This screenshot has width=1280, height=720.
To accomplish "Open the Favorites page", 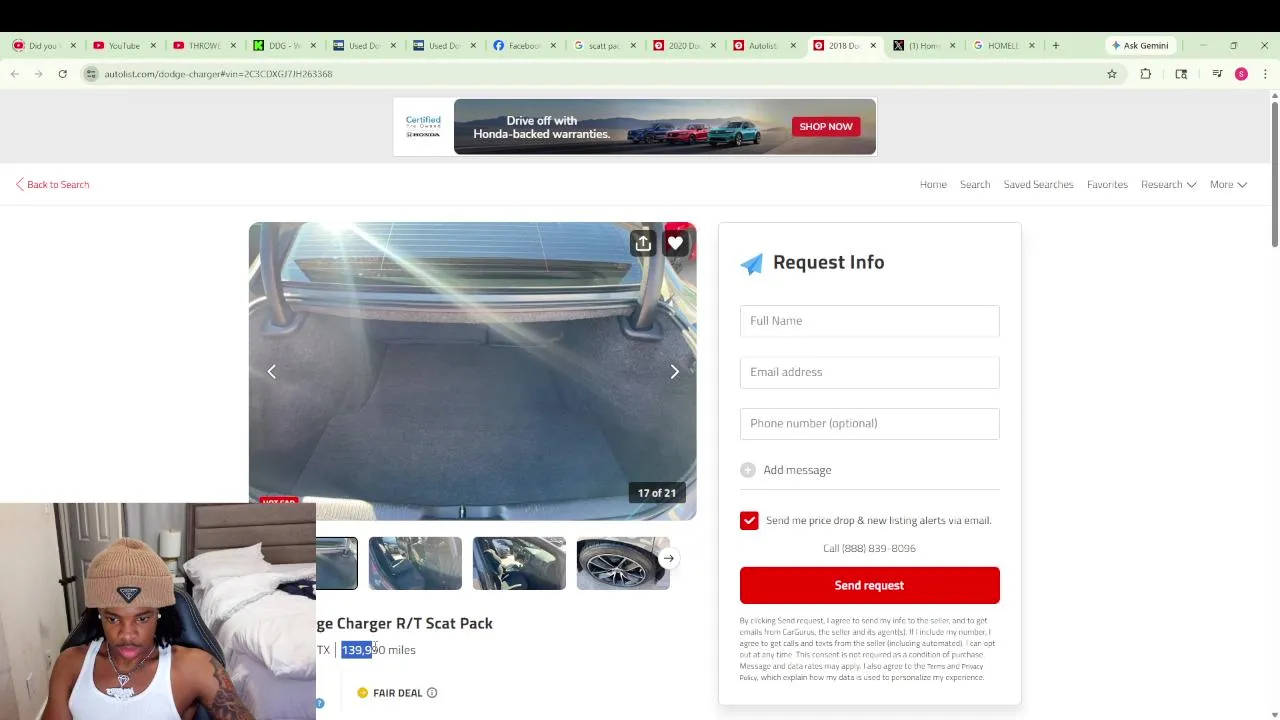I will pyautogui.click(x=1107, y=184).
